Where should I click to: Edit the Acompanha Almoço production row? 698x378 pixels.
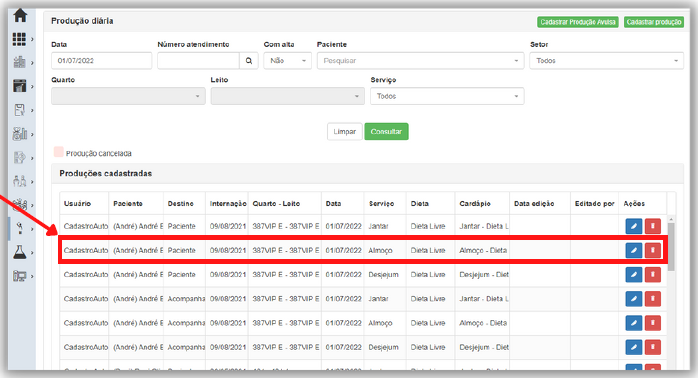tap(633, 323)
